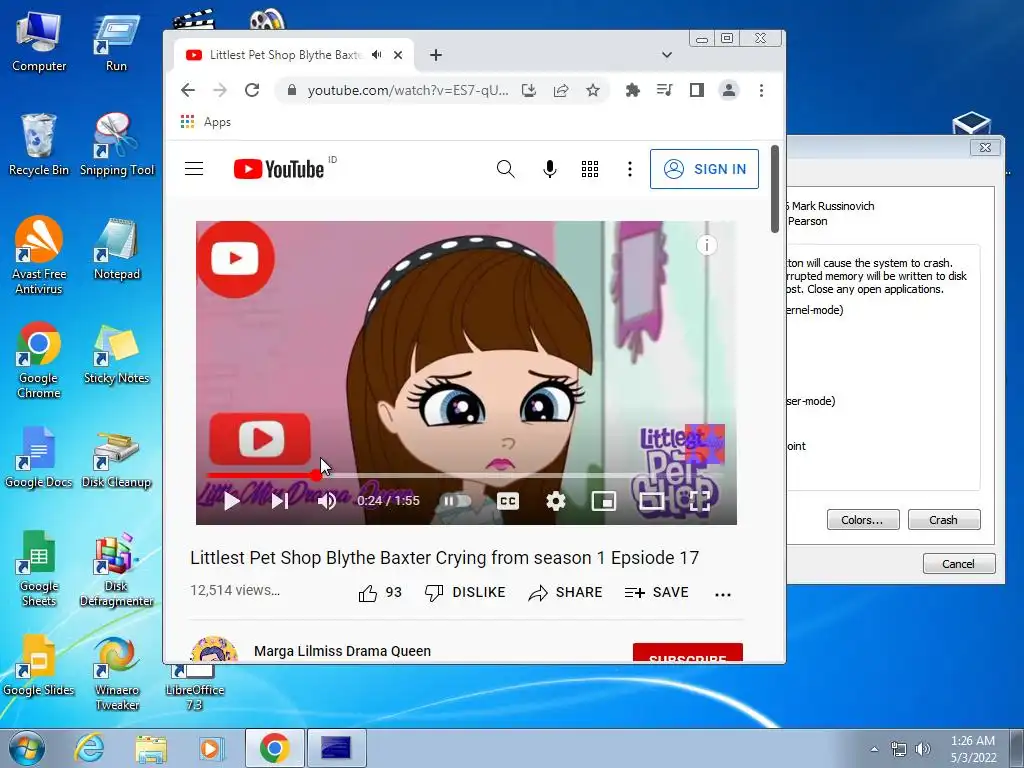Click Colors button in background dialog
1024x768 pixels.
[863, 520]
